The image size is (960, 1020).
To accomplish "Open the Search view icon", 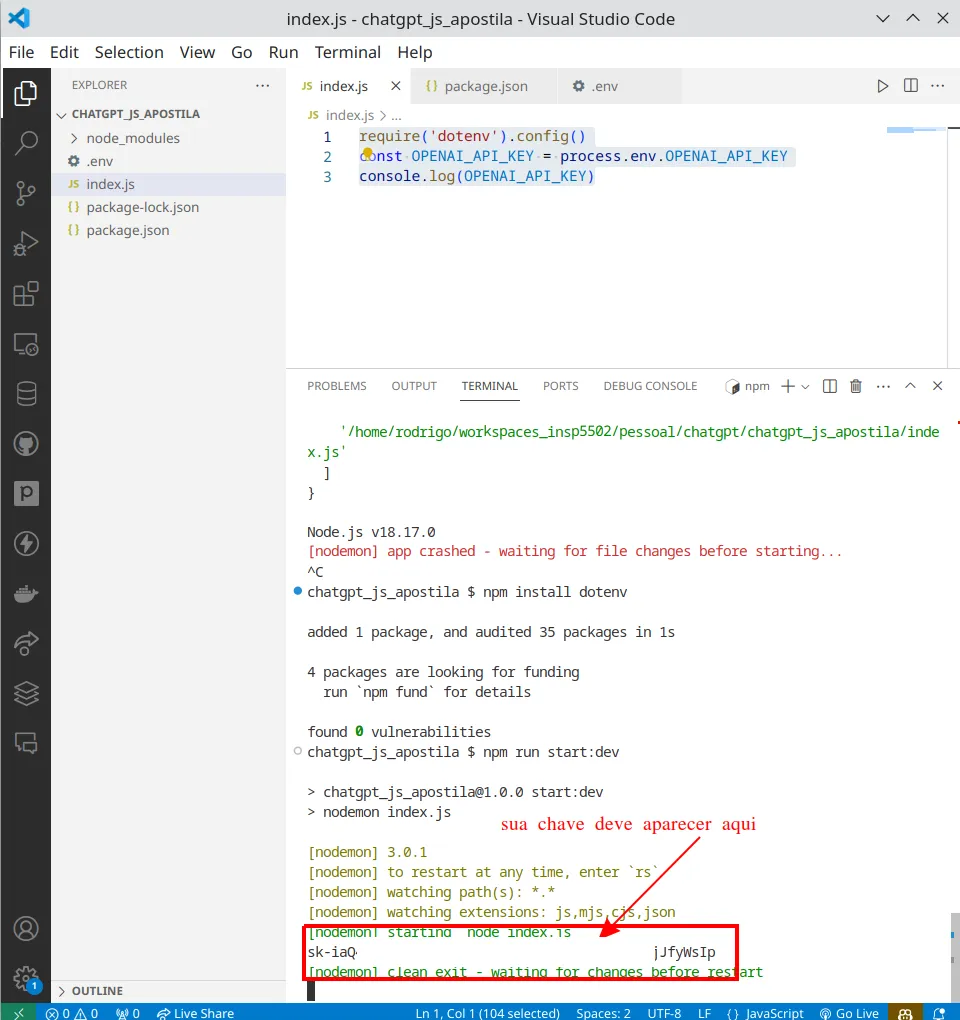I will coord(25,142).
